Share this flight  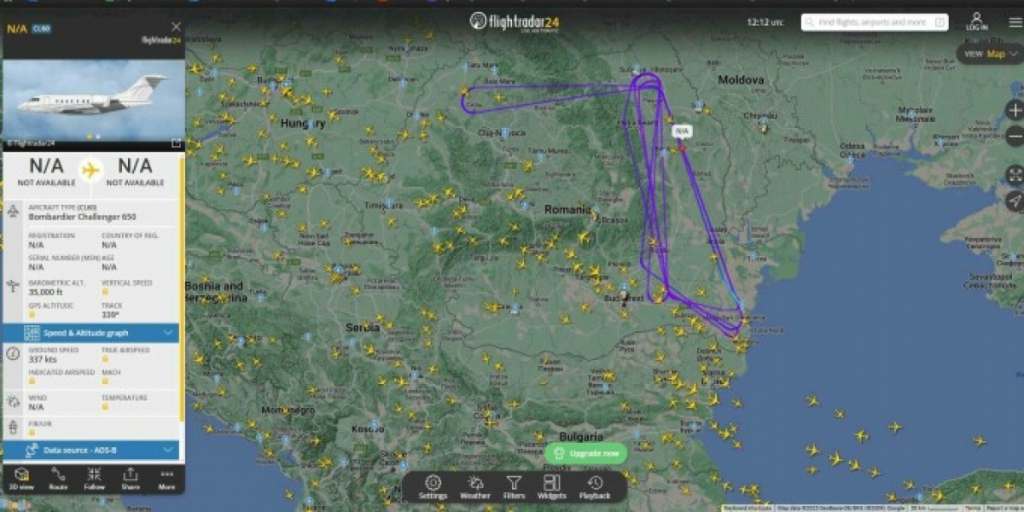coord(131,478)
